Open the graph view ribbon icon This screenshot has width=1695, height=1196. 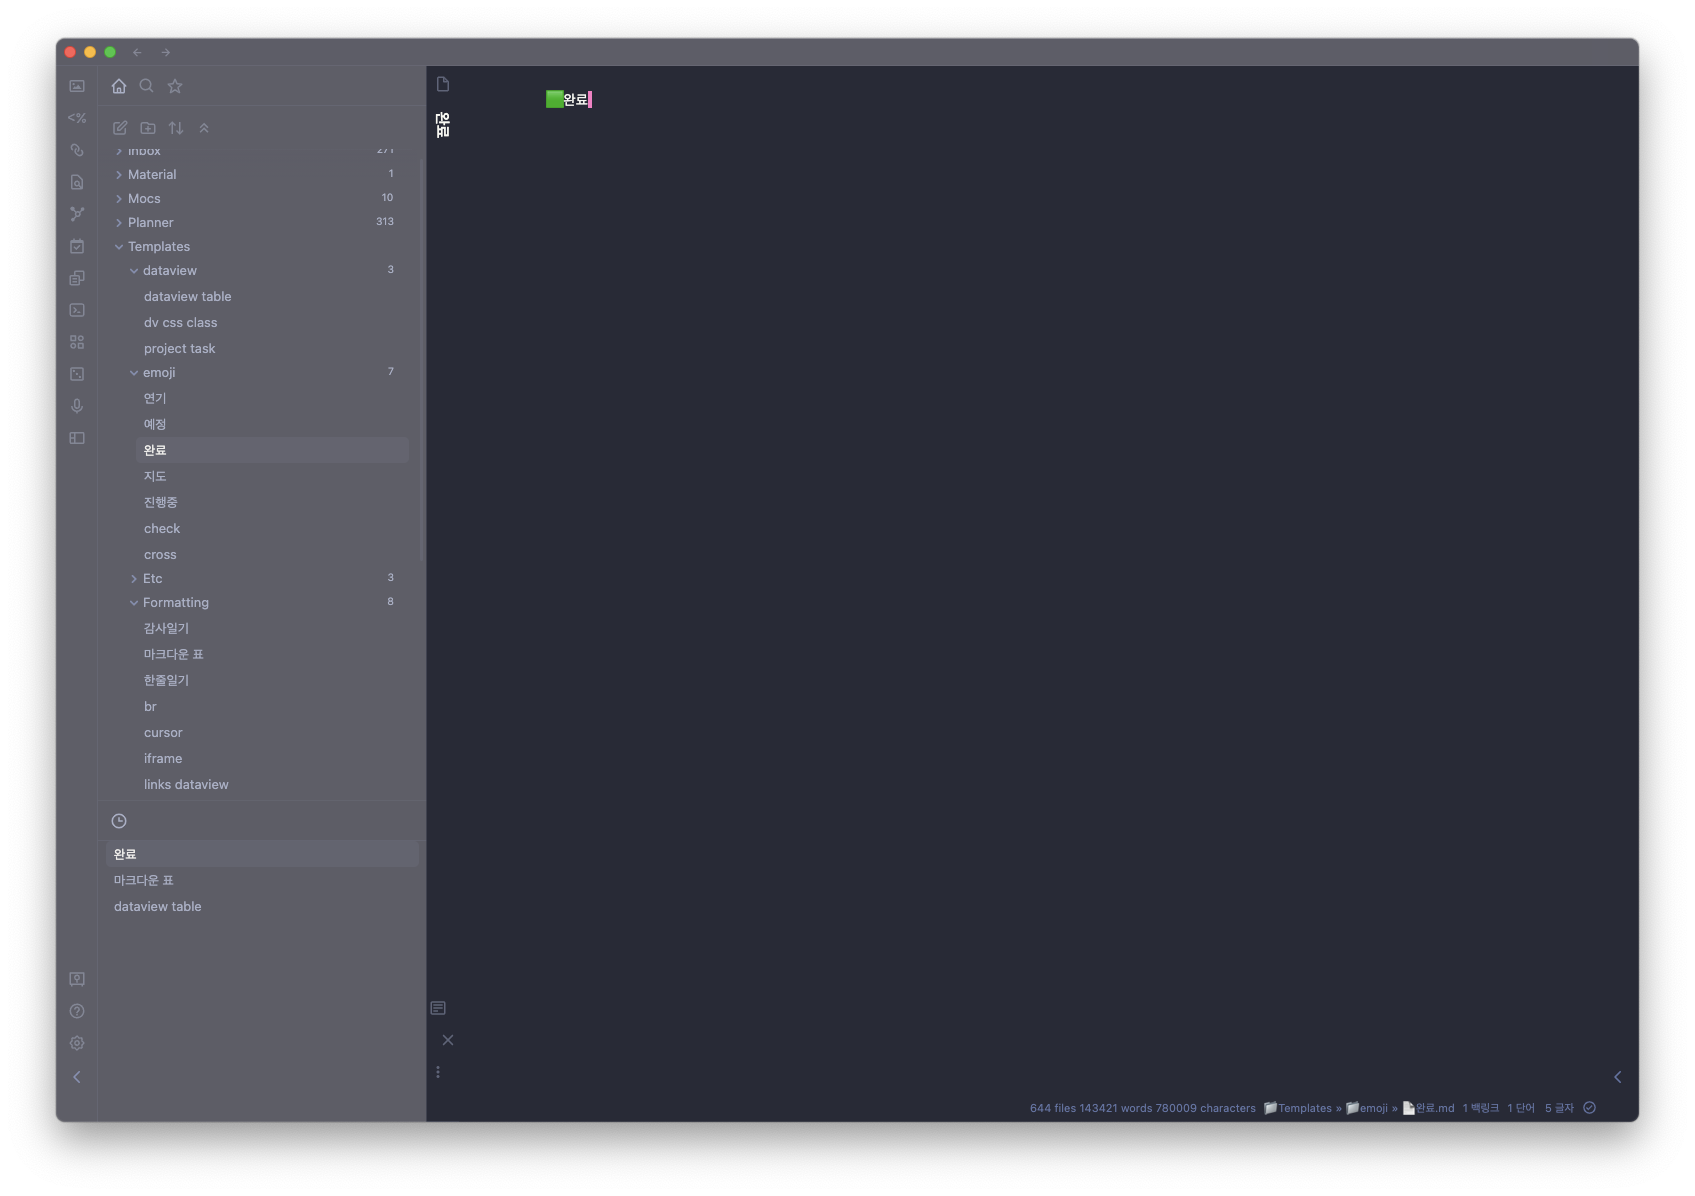pyautogui.click(x=77, y=214)
